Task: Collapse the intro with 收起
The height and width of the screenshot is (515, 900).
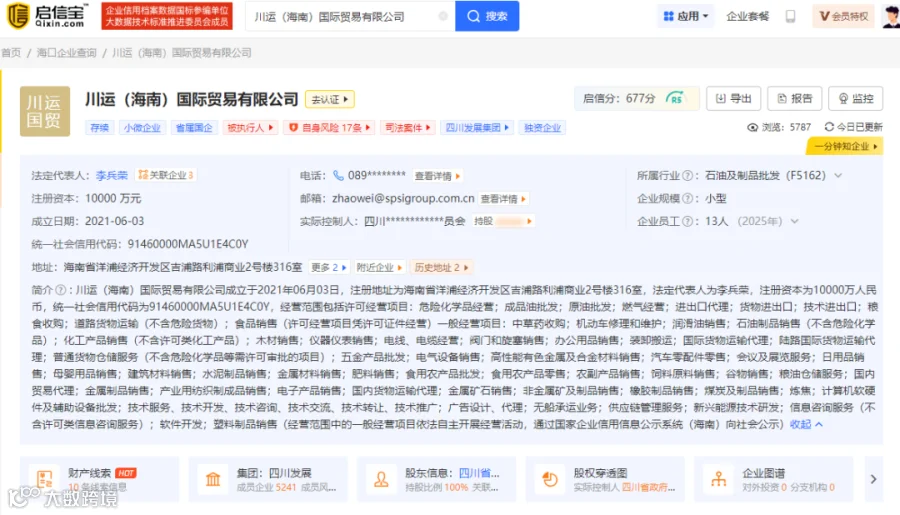Action: point(806,424)
